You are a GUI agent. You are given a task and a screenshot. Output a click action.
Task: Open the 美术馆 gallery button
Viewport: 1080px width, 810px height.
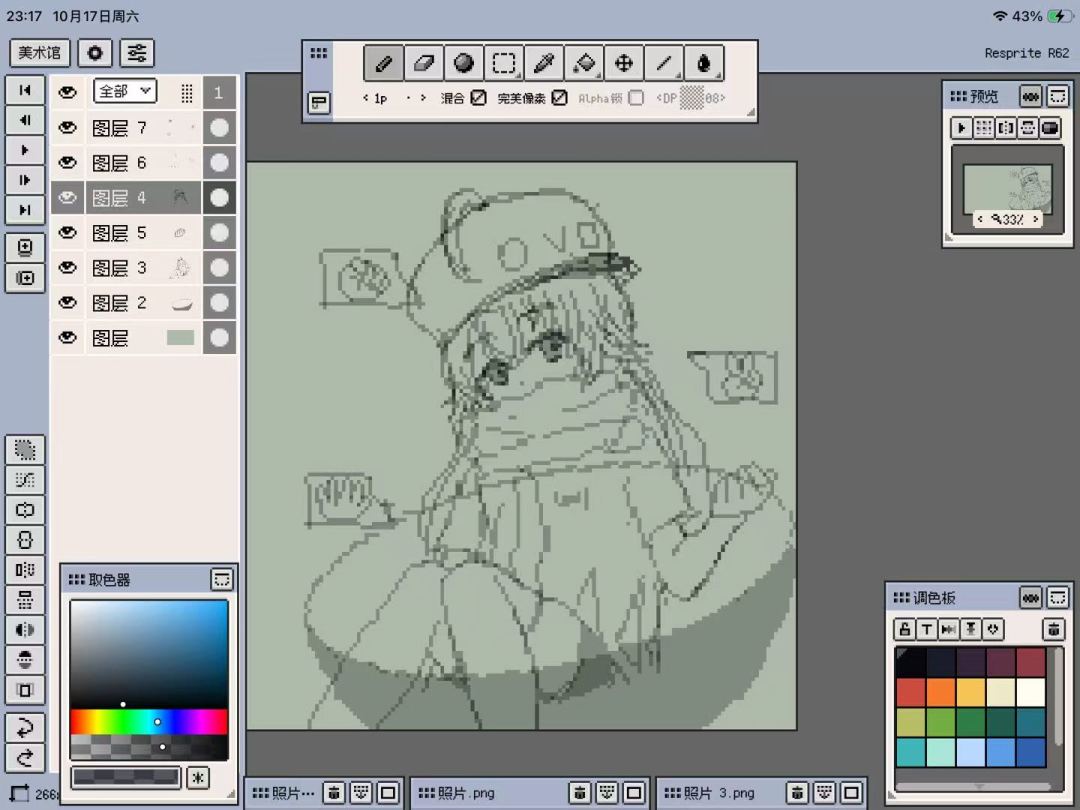[39, 53]
